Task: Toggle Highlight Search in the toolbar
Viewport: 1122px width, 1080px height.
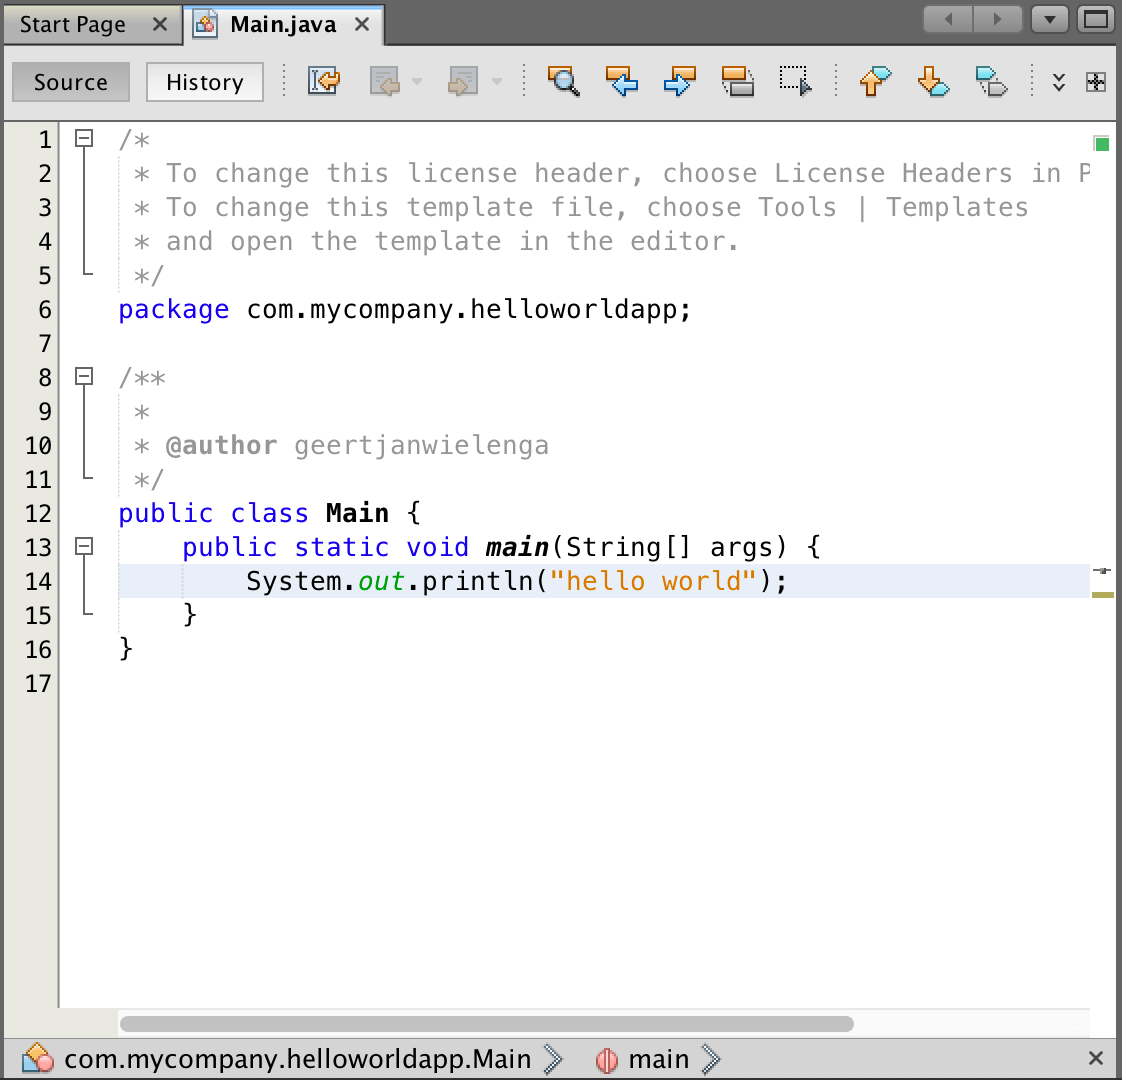Action: pos(738,82)
